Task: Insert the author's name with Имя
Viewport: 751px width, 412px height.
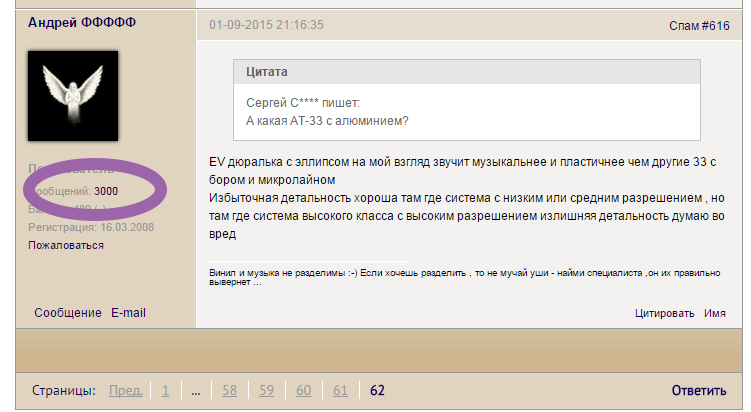Action: coord(715,313)
